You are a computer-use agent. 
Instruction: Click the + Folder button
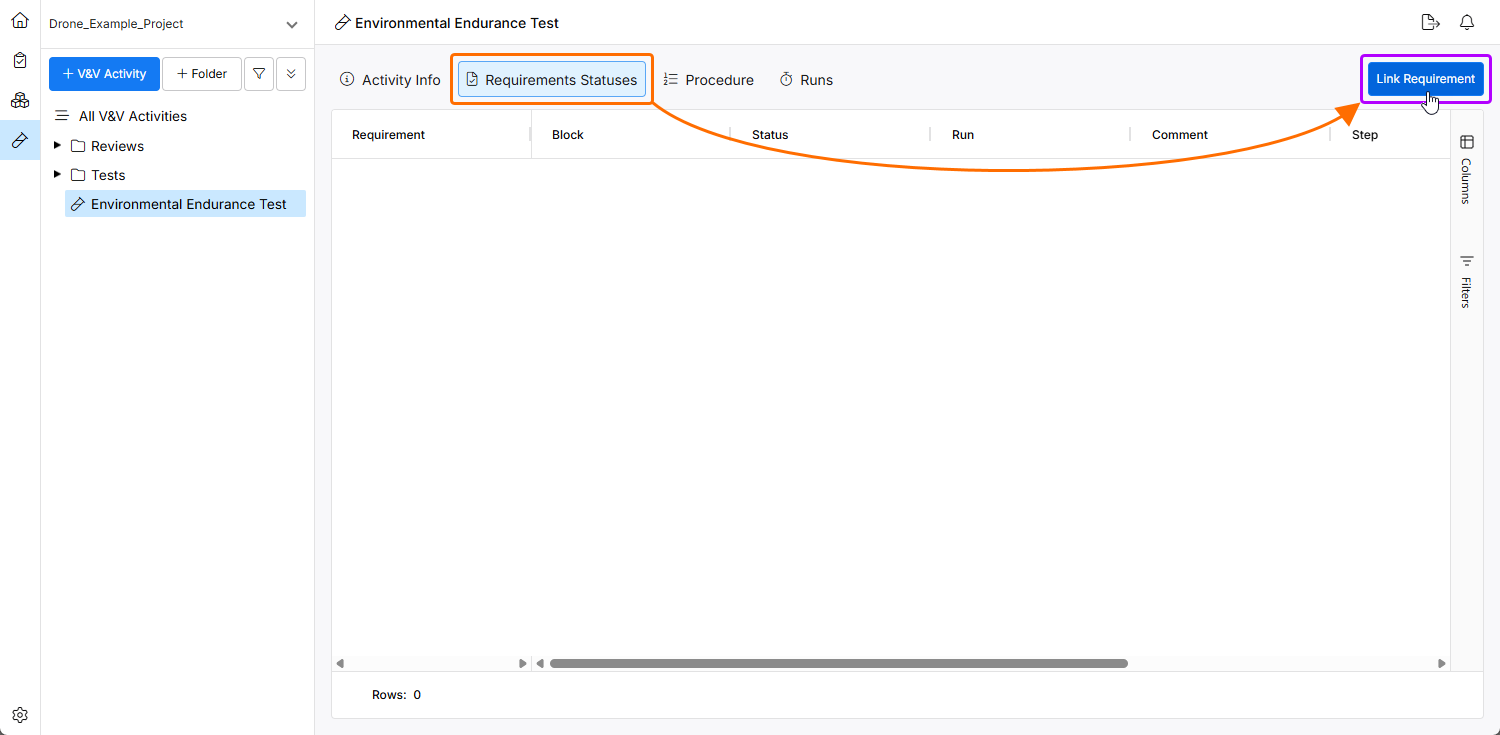click(x=202, y=74)
